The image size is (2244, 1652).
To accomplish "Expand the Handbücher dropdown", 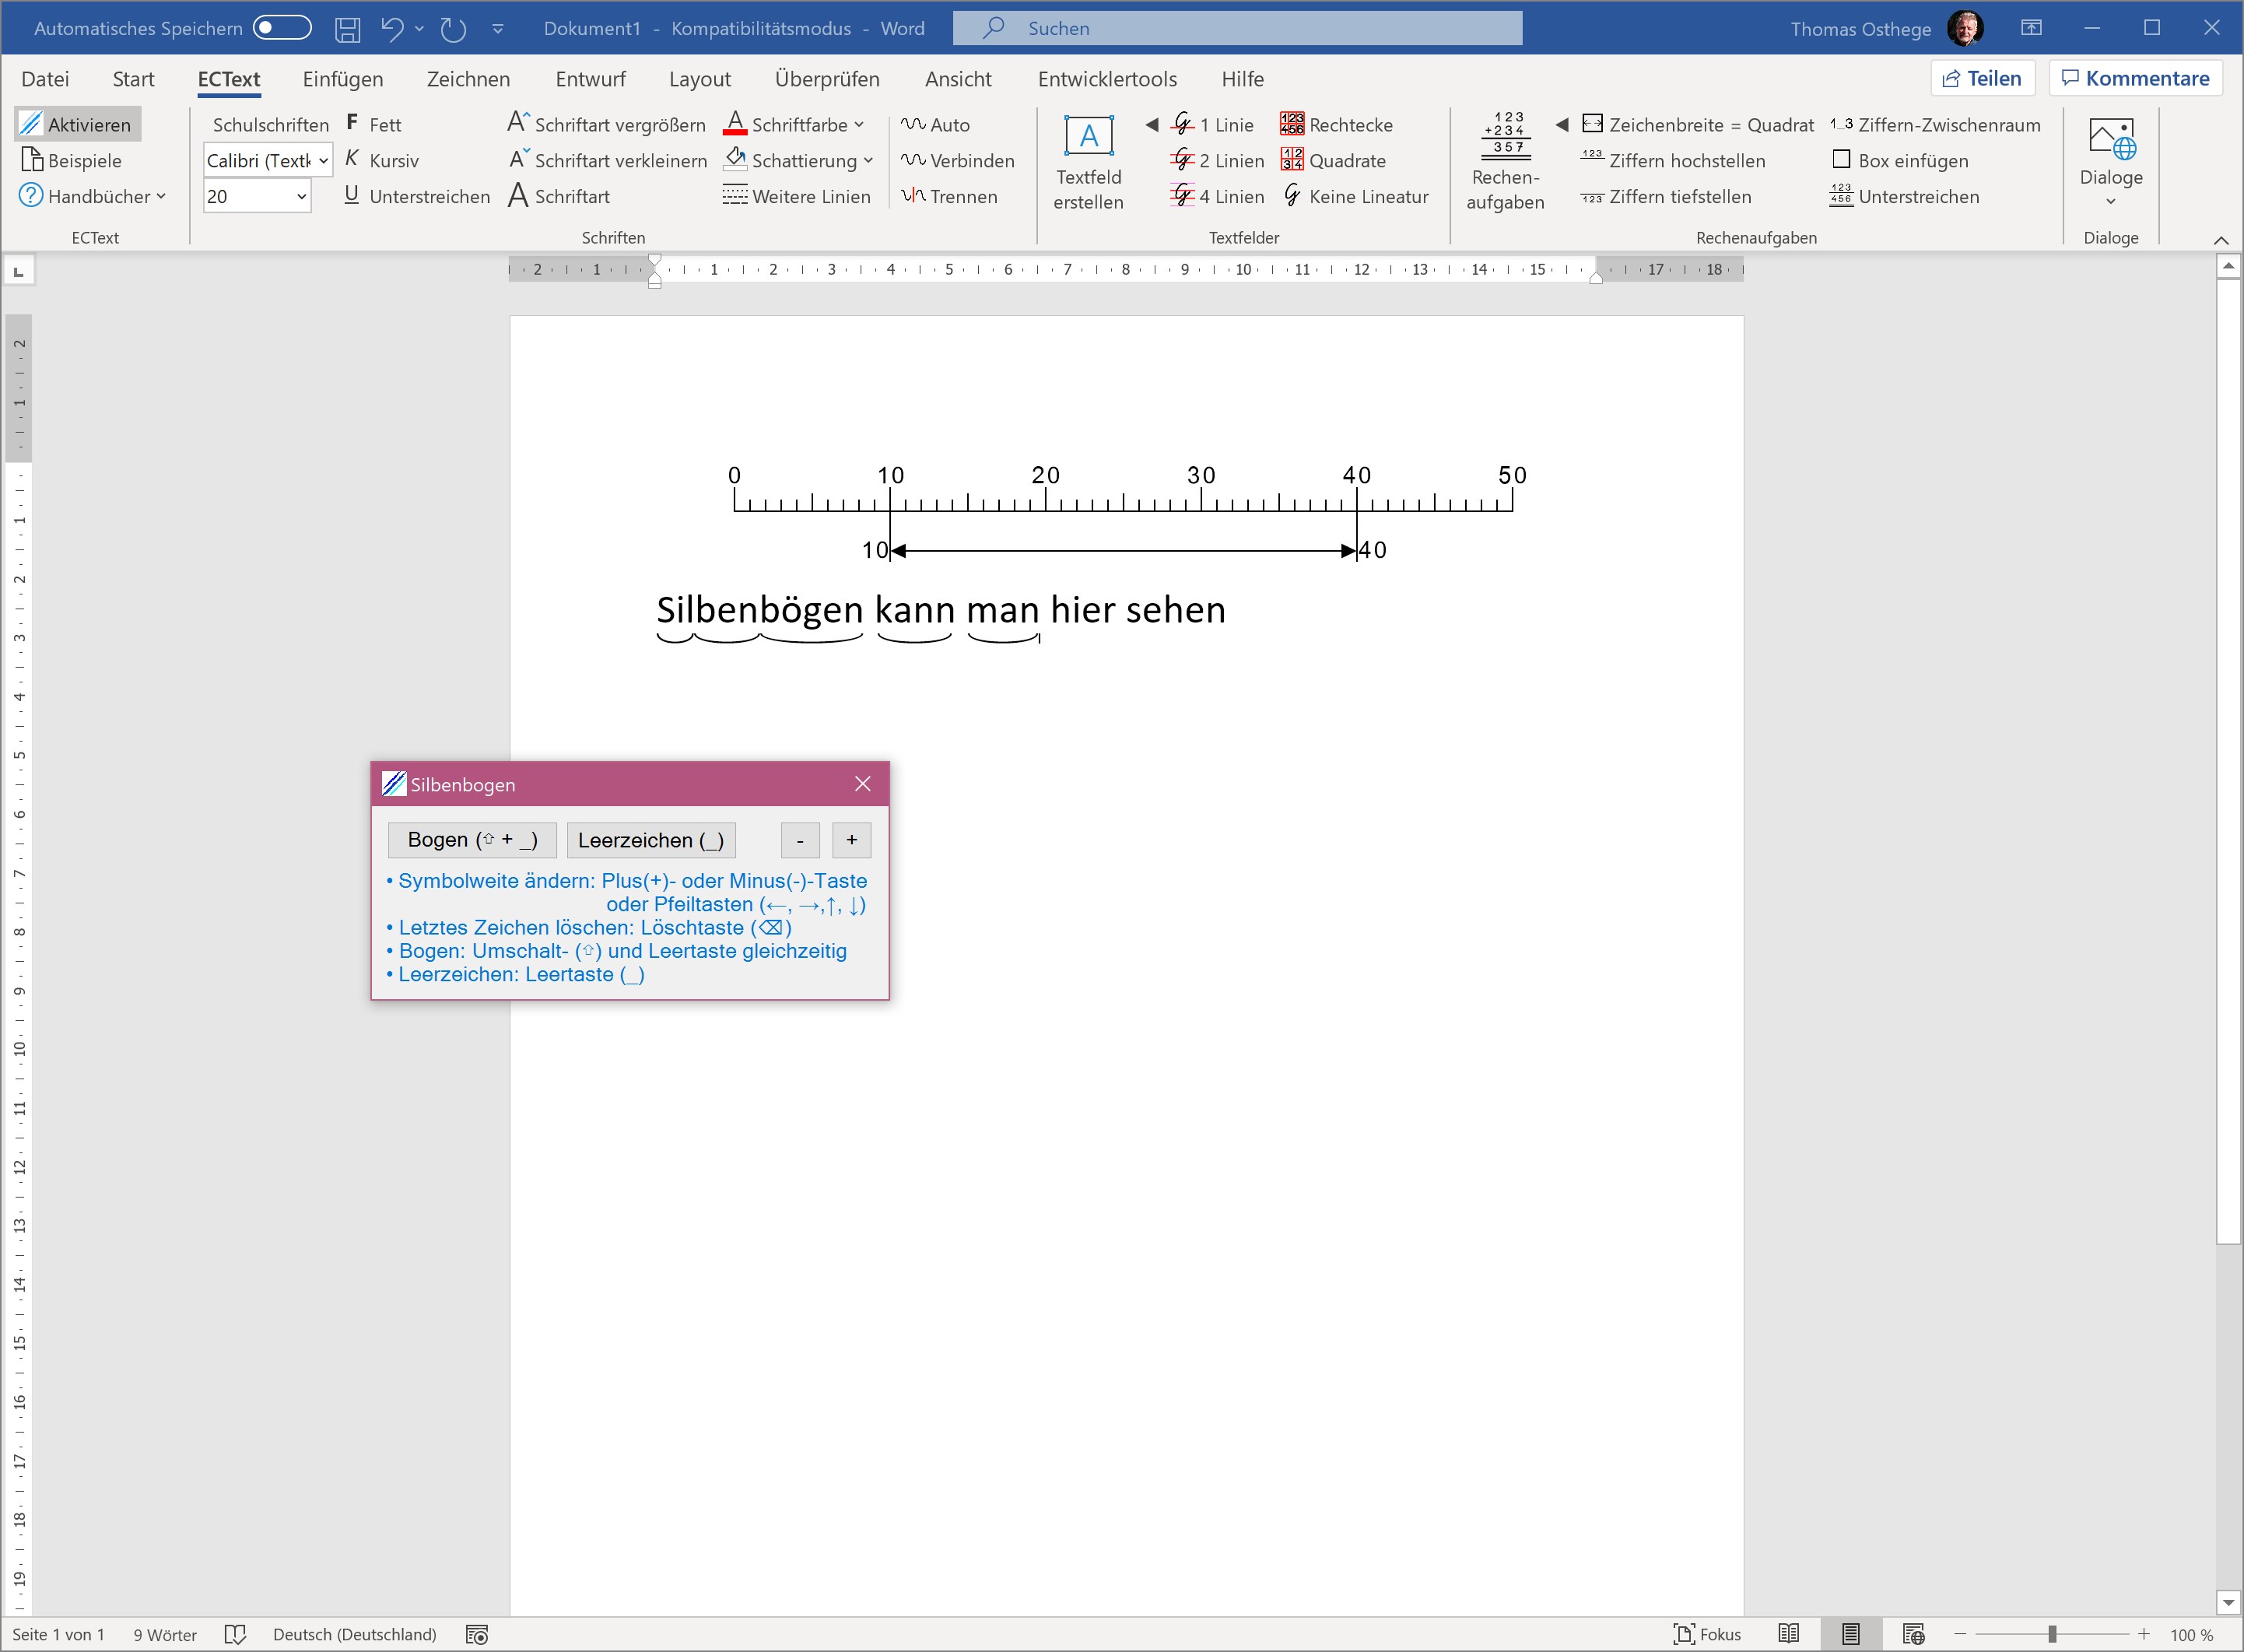I will coord(161,196).
